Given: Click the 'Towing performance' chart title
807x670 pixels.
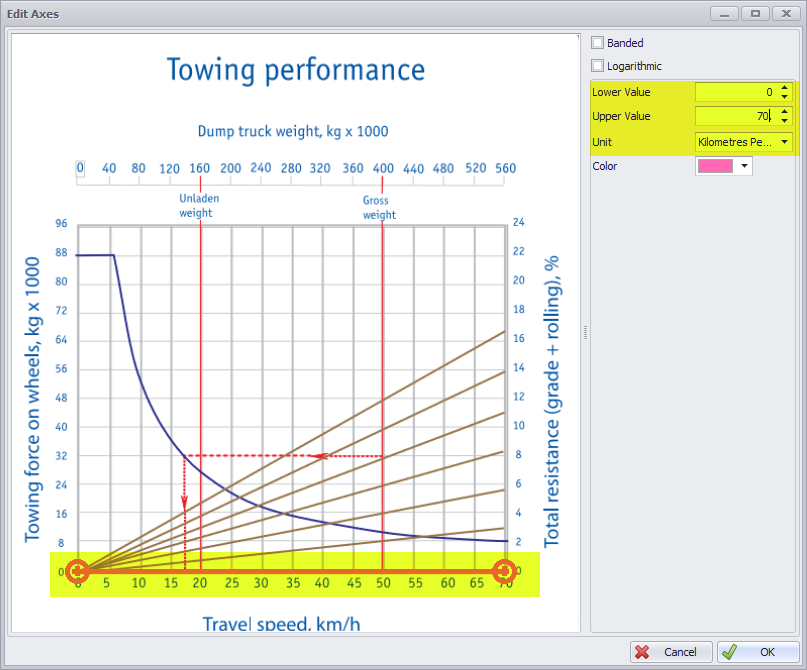Looking at the screenshot, I should point(296,70).
